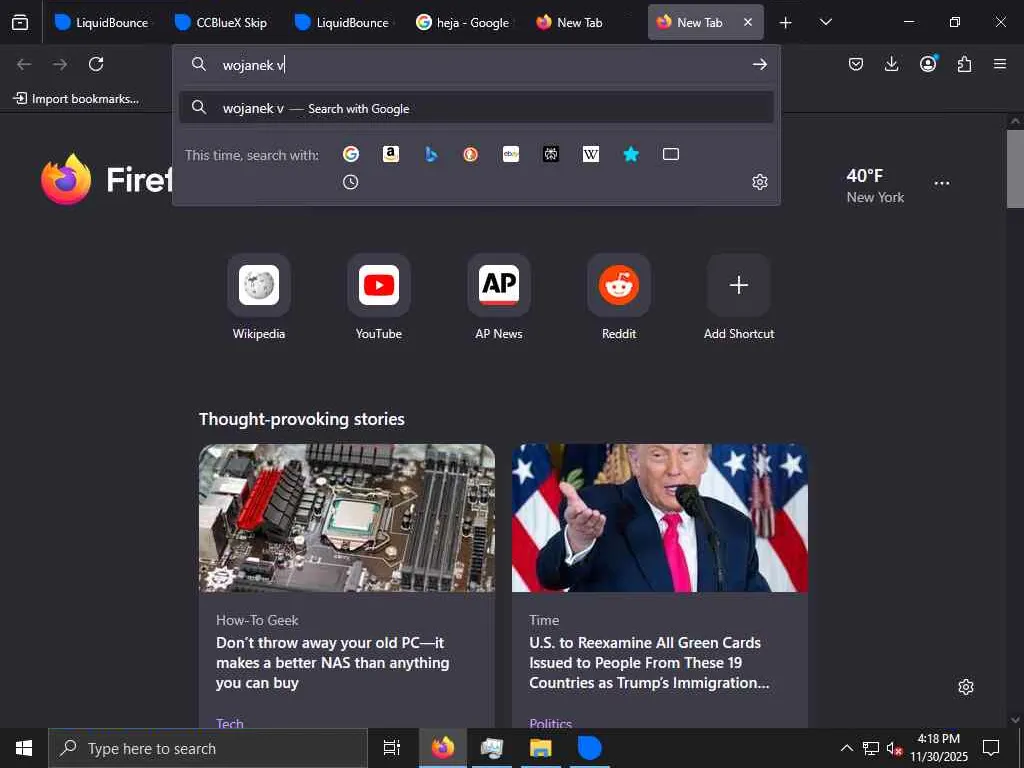
Task: Open weather widget three-dot menu
Action: (x=942, y=184)
